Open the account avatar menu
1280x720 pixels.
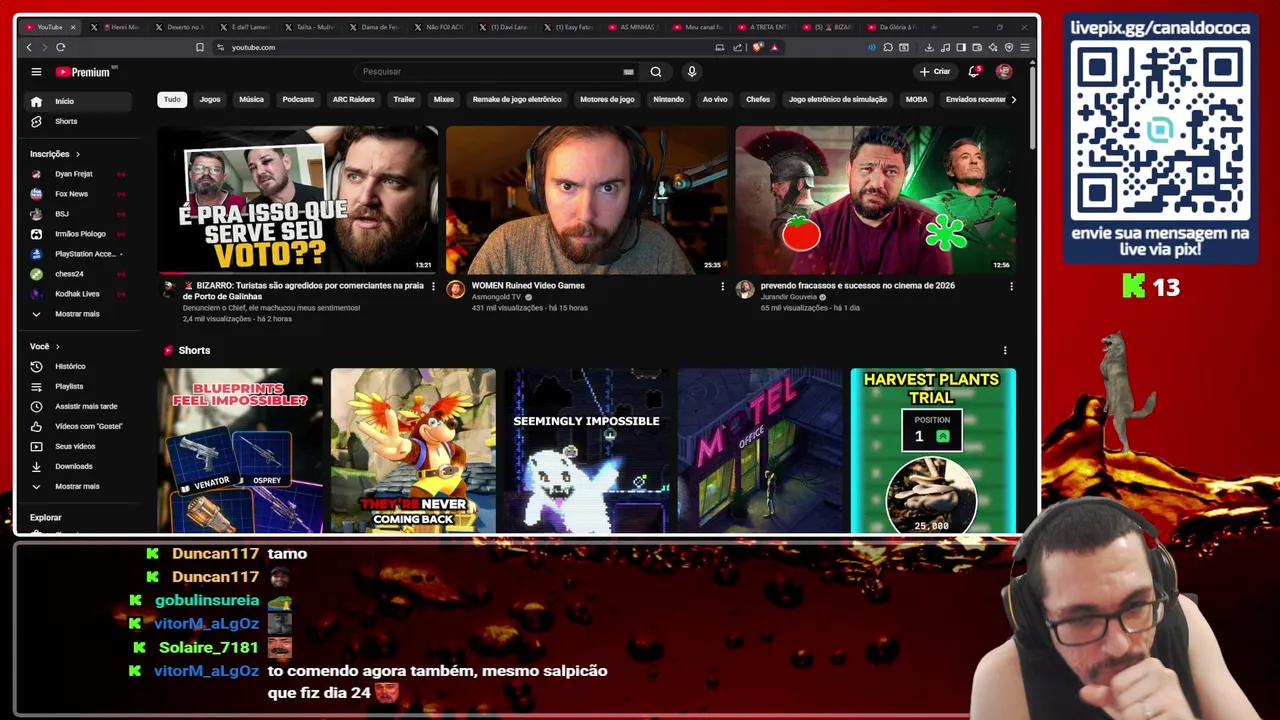point(1004,72)
